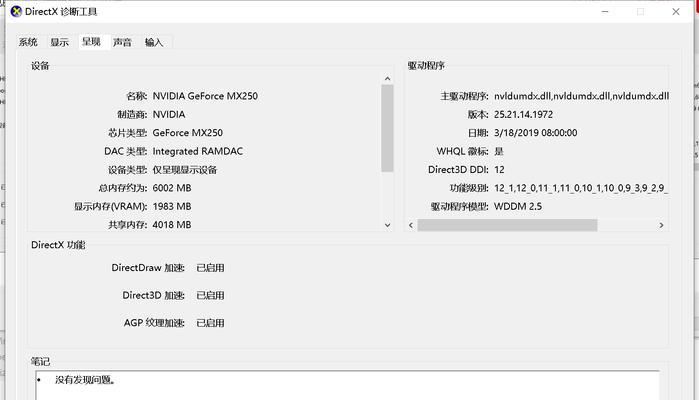Click the Direct3D DDI value 12
This screenshot has width=699, height=400.
pos(499,169)
